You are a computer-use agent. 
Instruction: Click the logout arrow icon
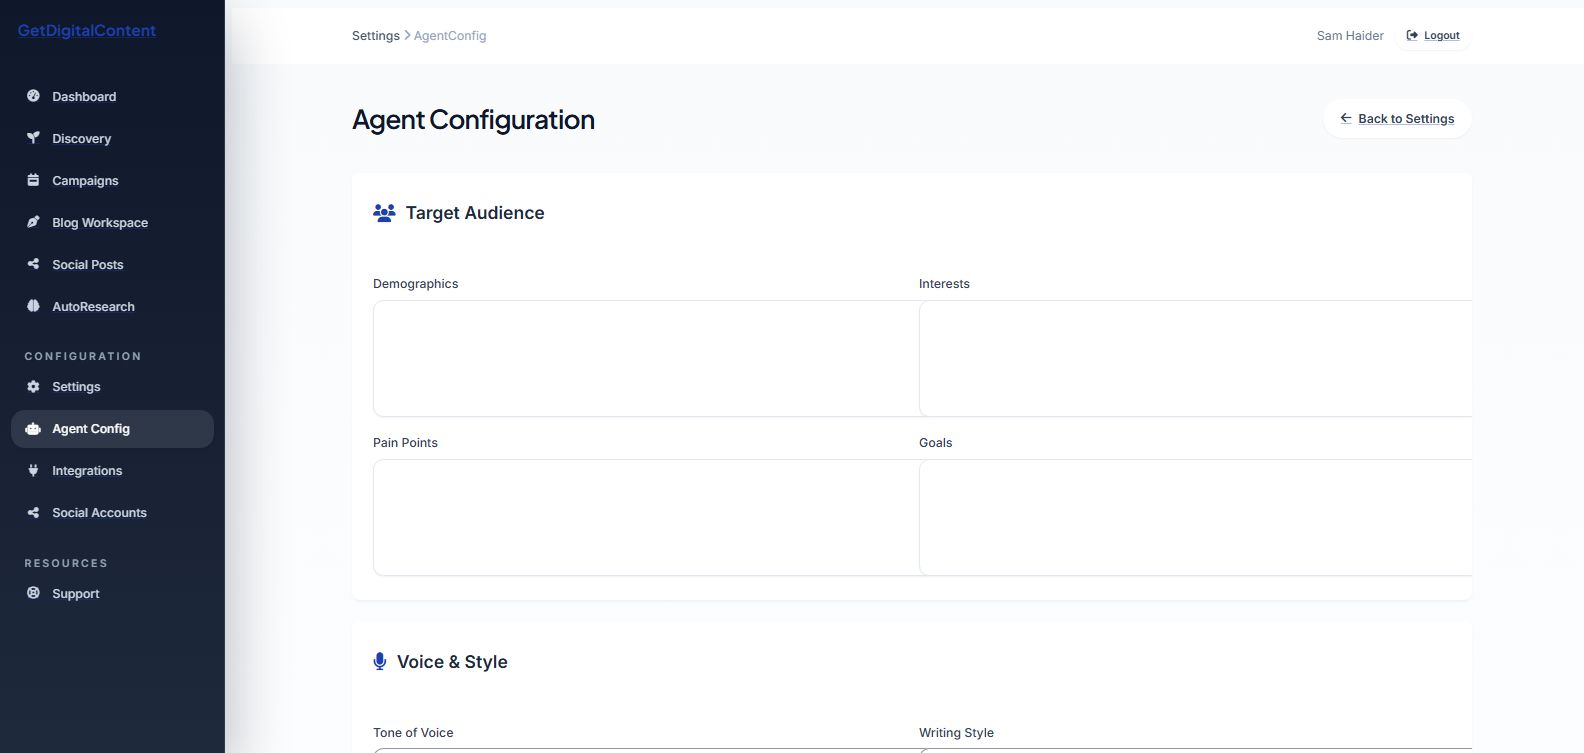pos(1412,35)
